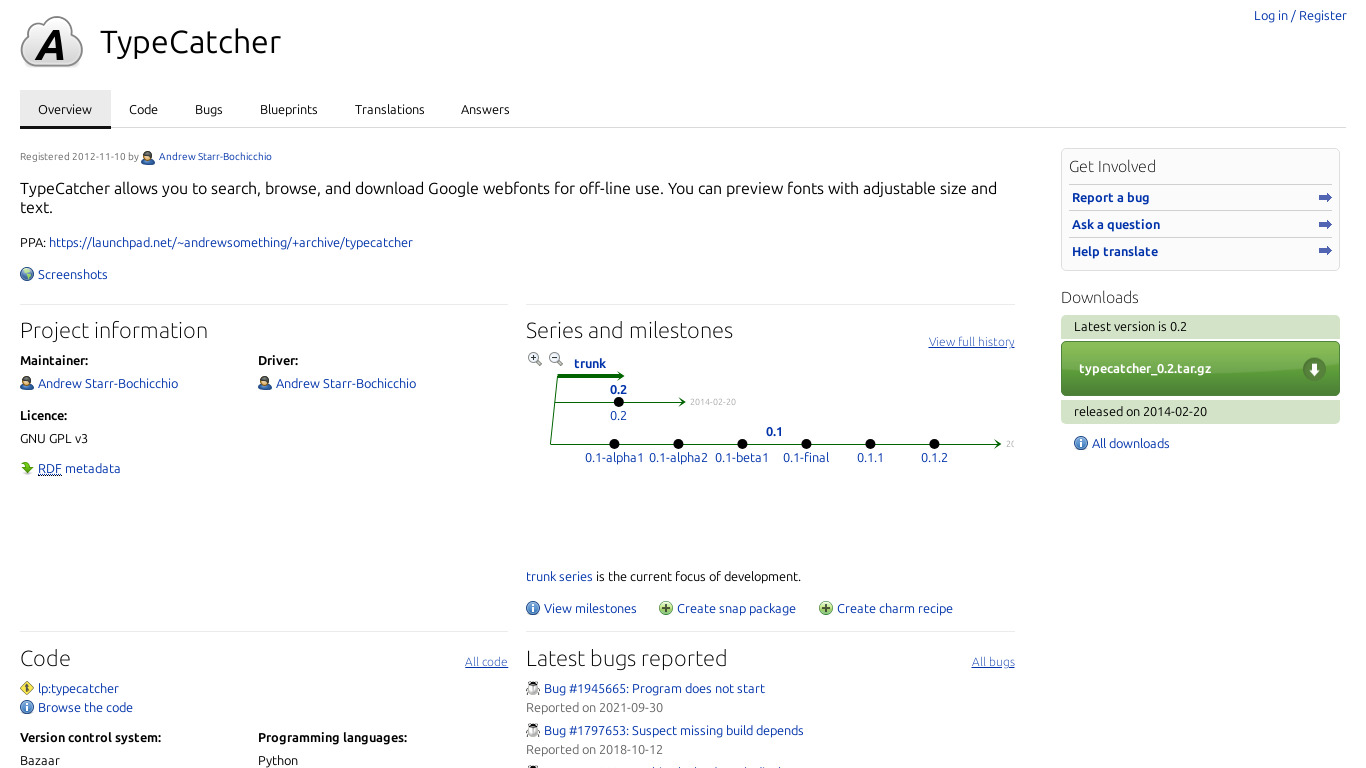Click the person icon beside Maintainer name

coord(27,383)
